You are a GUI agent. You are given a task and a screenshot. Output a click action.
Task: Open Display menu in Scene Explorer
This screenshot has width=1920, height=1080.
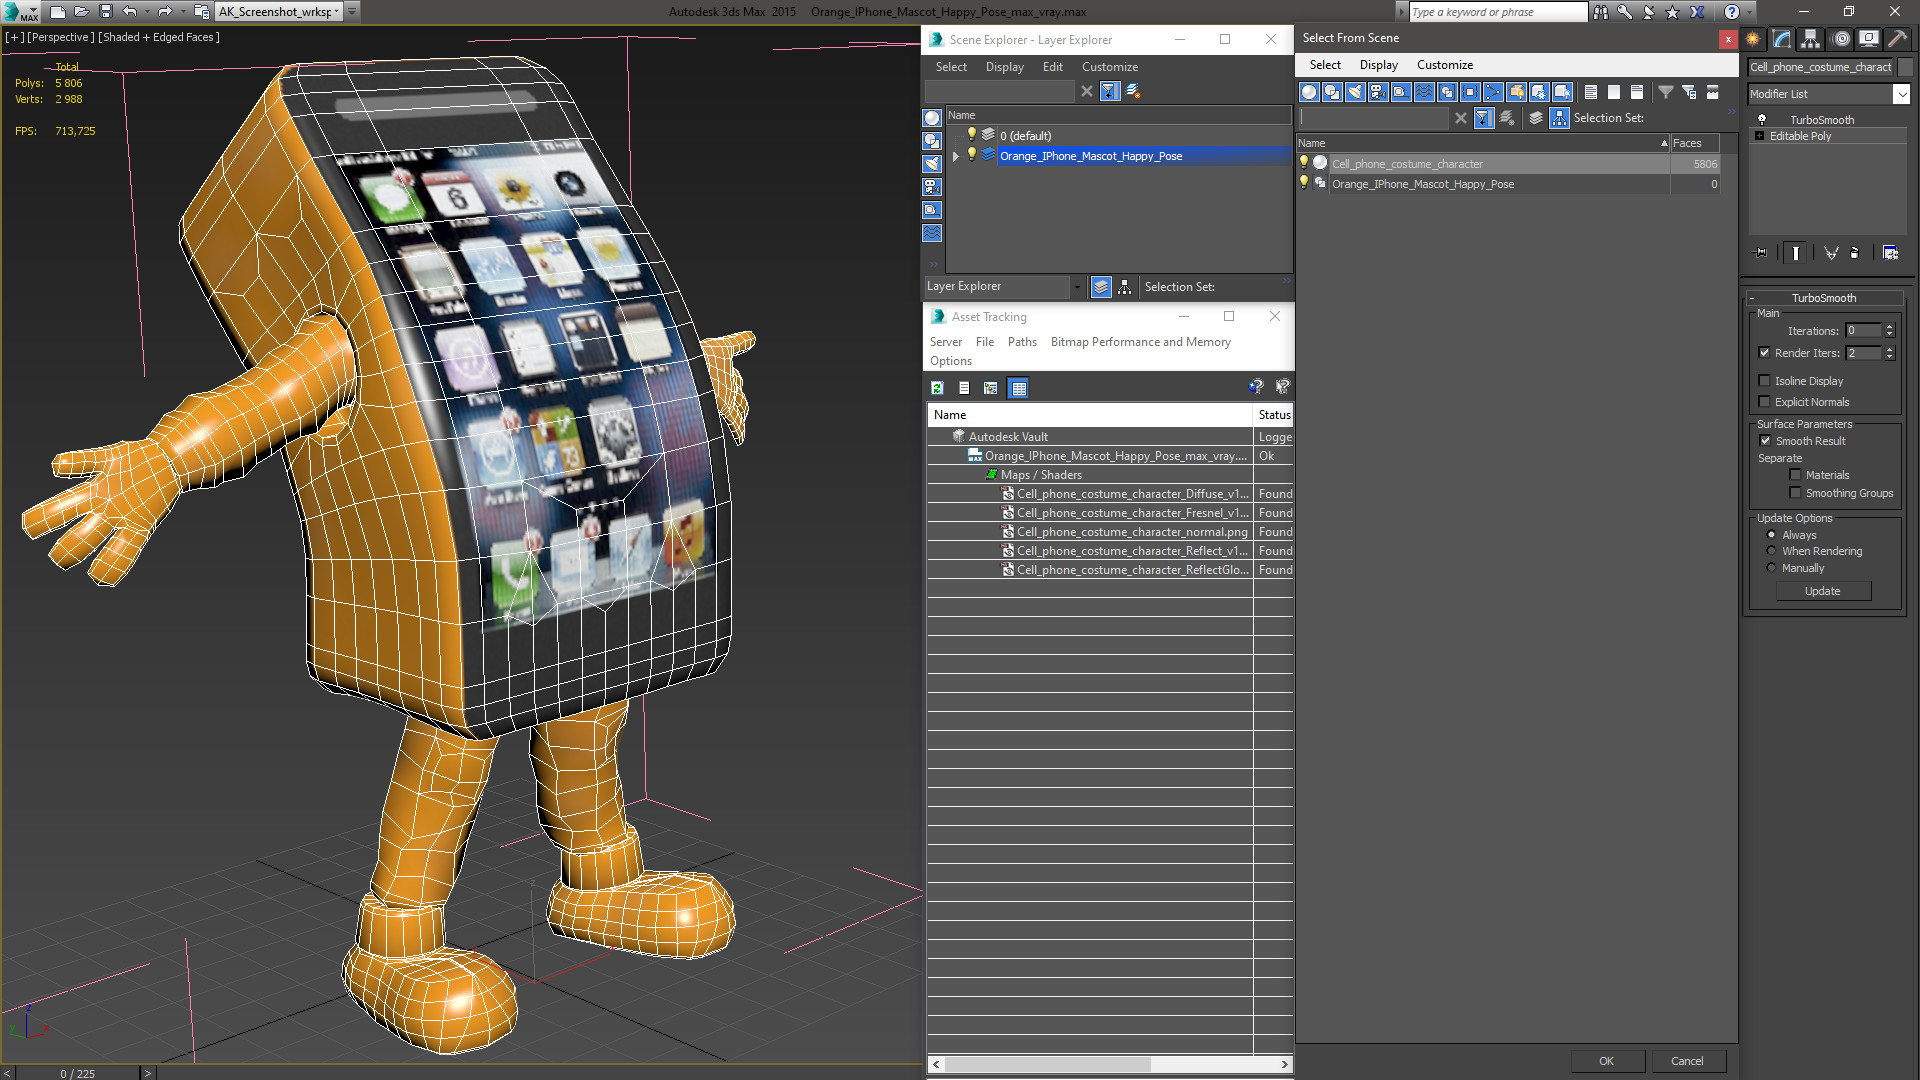(x=1004, y=67)
